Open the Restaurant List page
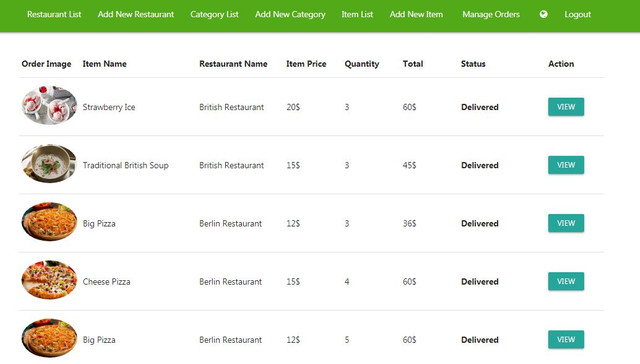Viewport: 640px width, 364px height. (54, 14)
